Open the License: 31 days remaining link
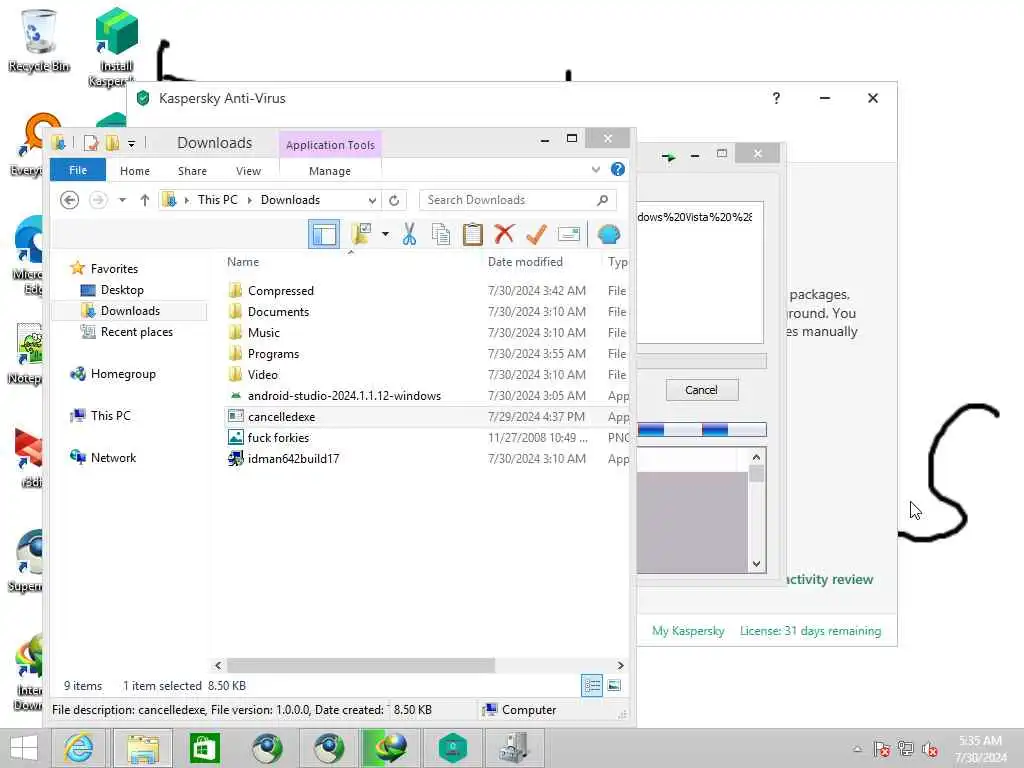 pyautogui.click(x=810, y=631)
